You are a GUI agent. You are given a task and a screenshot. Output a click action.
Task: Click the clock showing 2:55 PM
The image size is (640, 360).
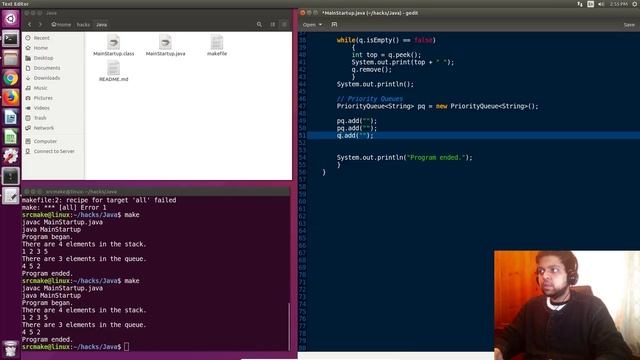618,4
